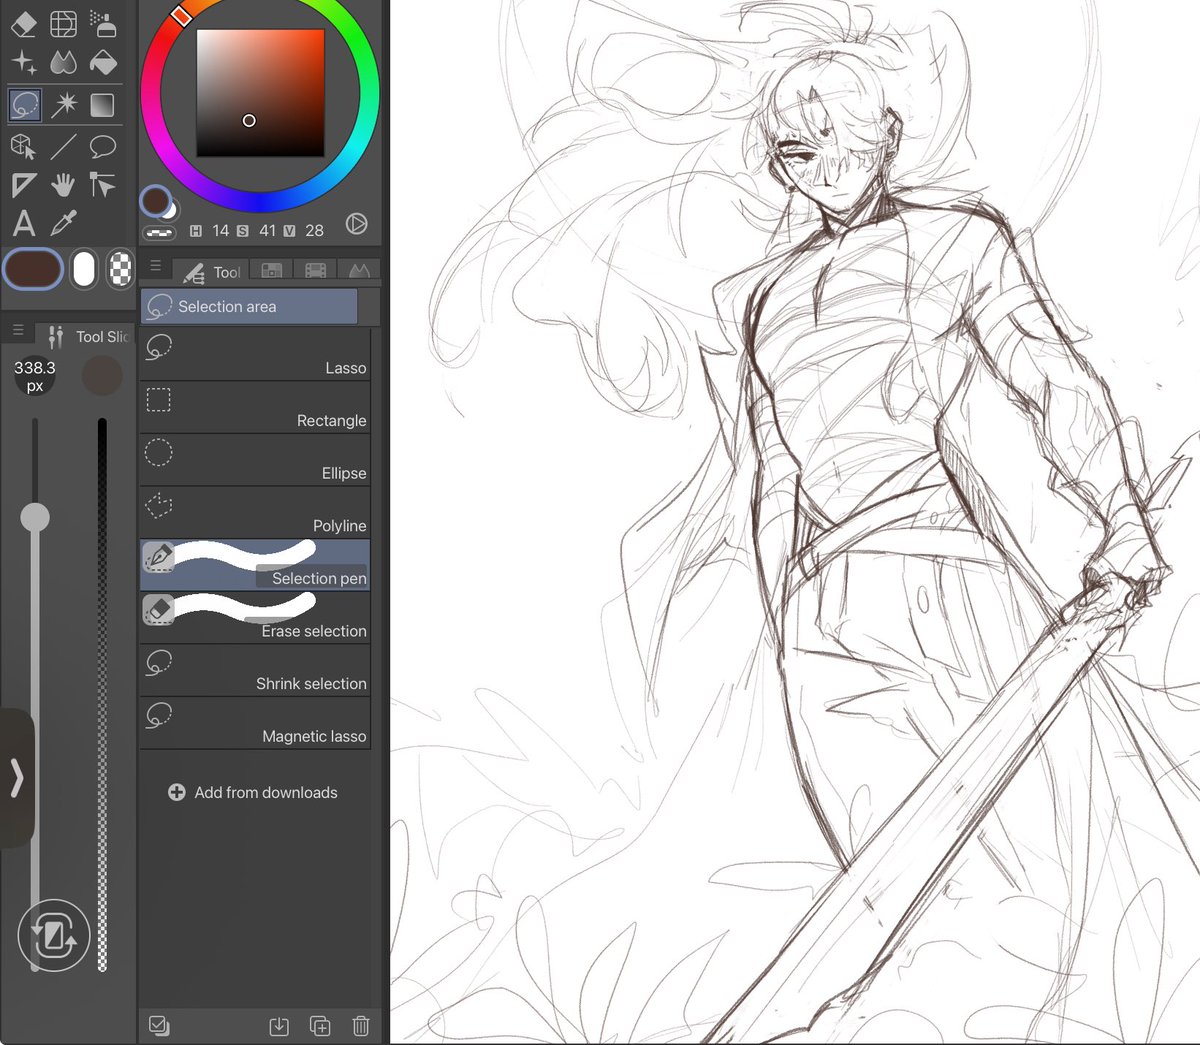Open the tab right of the Tool tab
The height and width of the screenshot is (1045, 1200).
tap(271, 270)
